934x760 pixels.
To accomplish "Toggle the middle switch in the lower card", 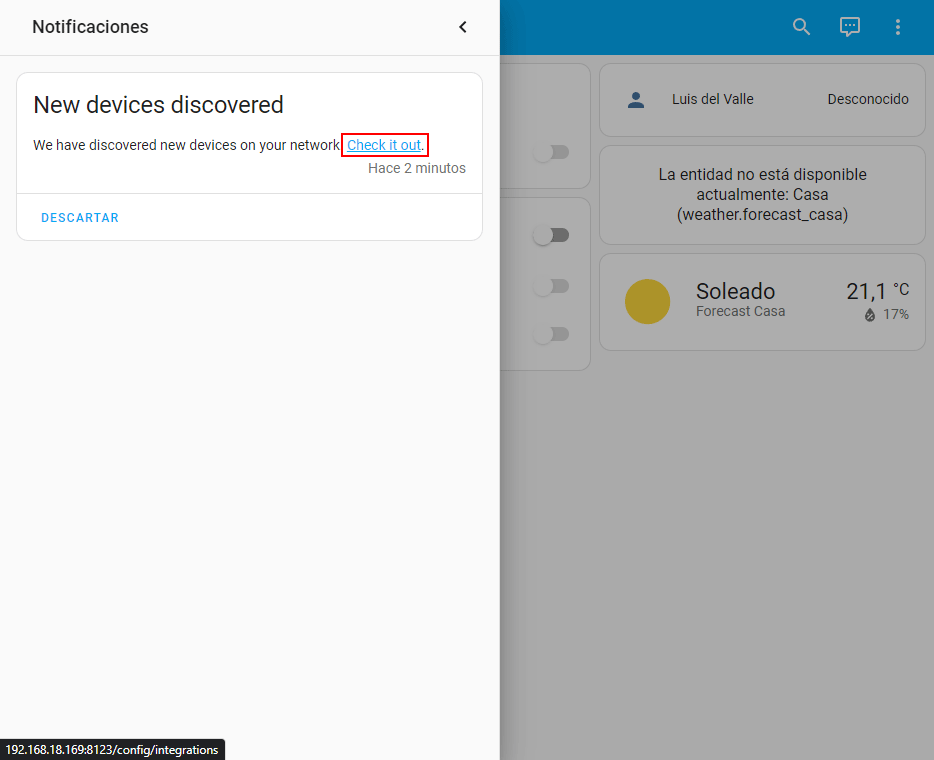I will click(551, 286).
